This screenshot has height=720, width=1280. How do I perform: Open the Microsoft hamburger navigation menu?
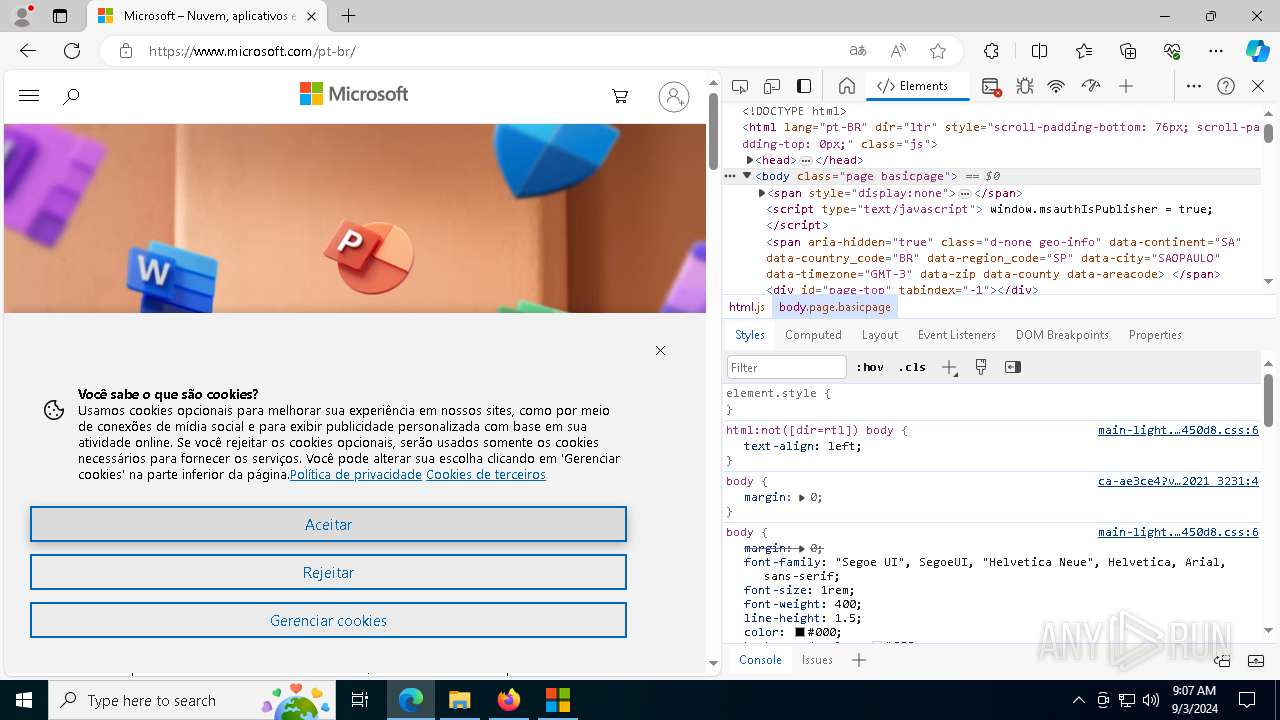(29, 95)
